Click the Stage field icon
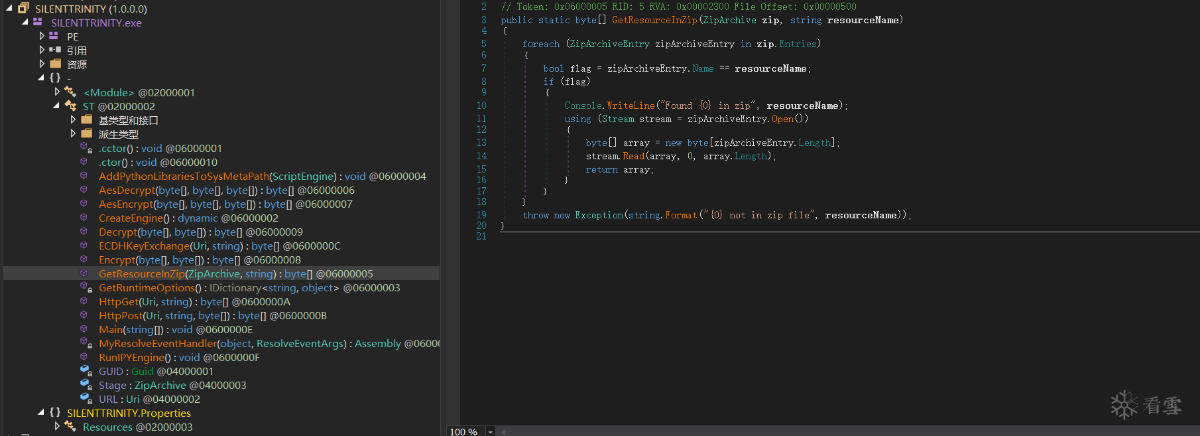Viewport: 1200px width, 436px height. tap(87, 385)
